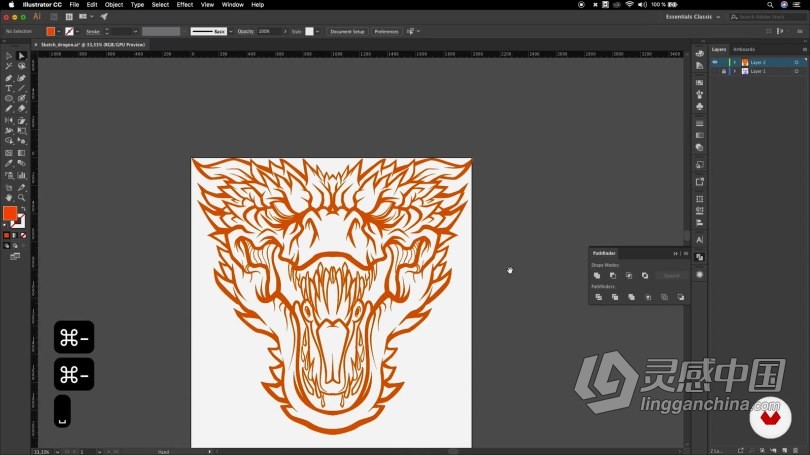Set paint mode to Gradient
810x455 pixels.
tap(15, 236)
